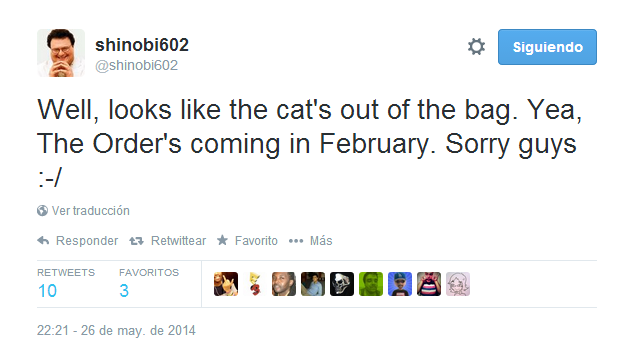Screen dimensions: 629x360
Task: View the 10 retweets count
Action: coord(47,291)
